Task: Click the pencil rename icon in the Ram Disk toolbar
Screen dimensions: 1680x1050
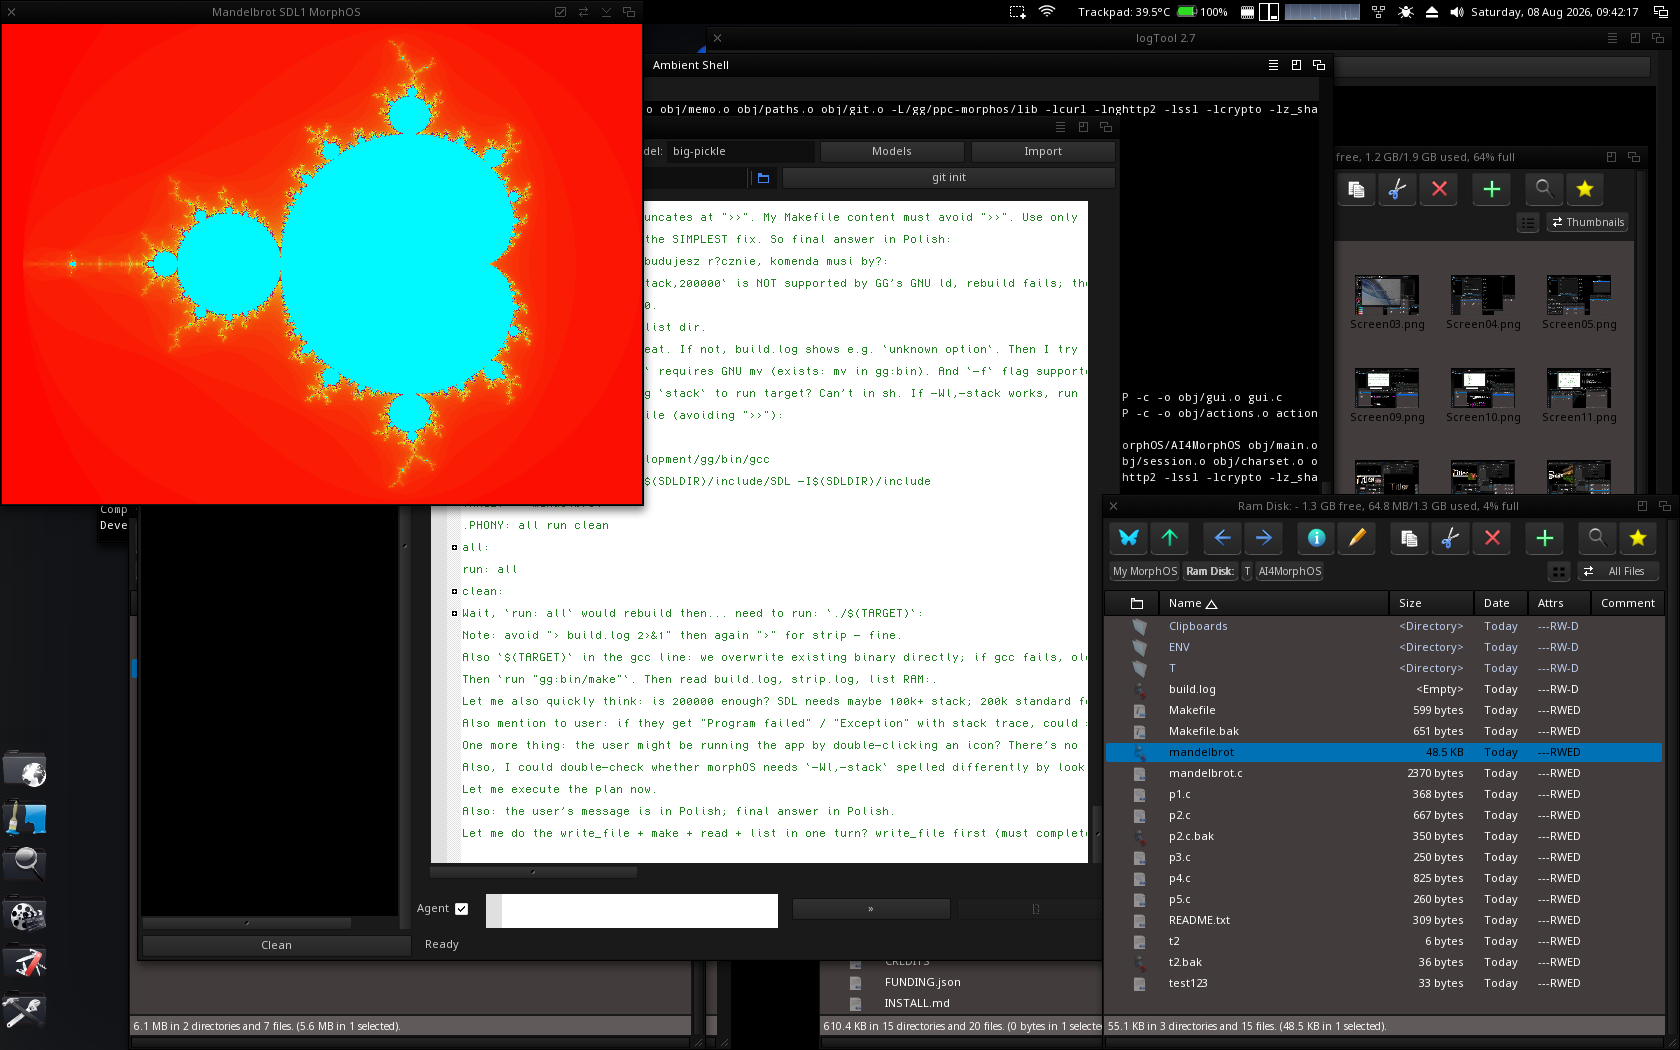Action: [x=1357, y=538]
